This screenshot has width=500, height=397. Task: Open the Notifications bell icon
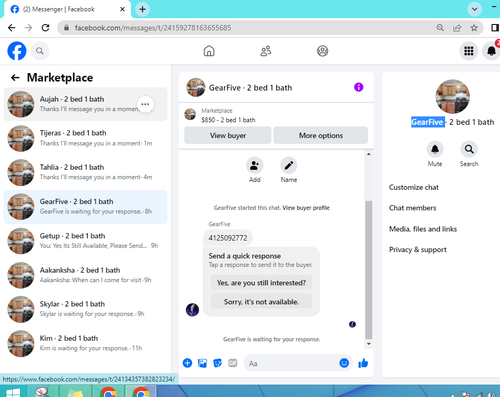tap(491, 51)
